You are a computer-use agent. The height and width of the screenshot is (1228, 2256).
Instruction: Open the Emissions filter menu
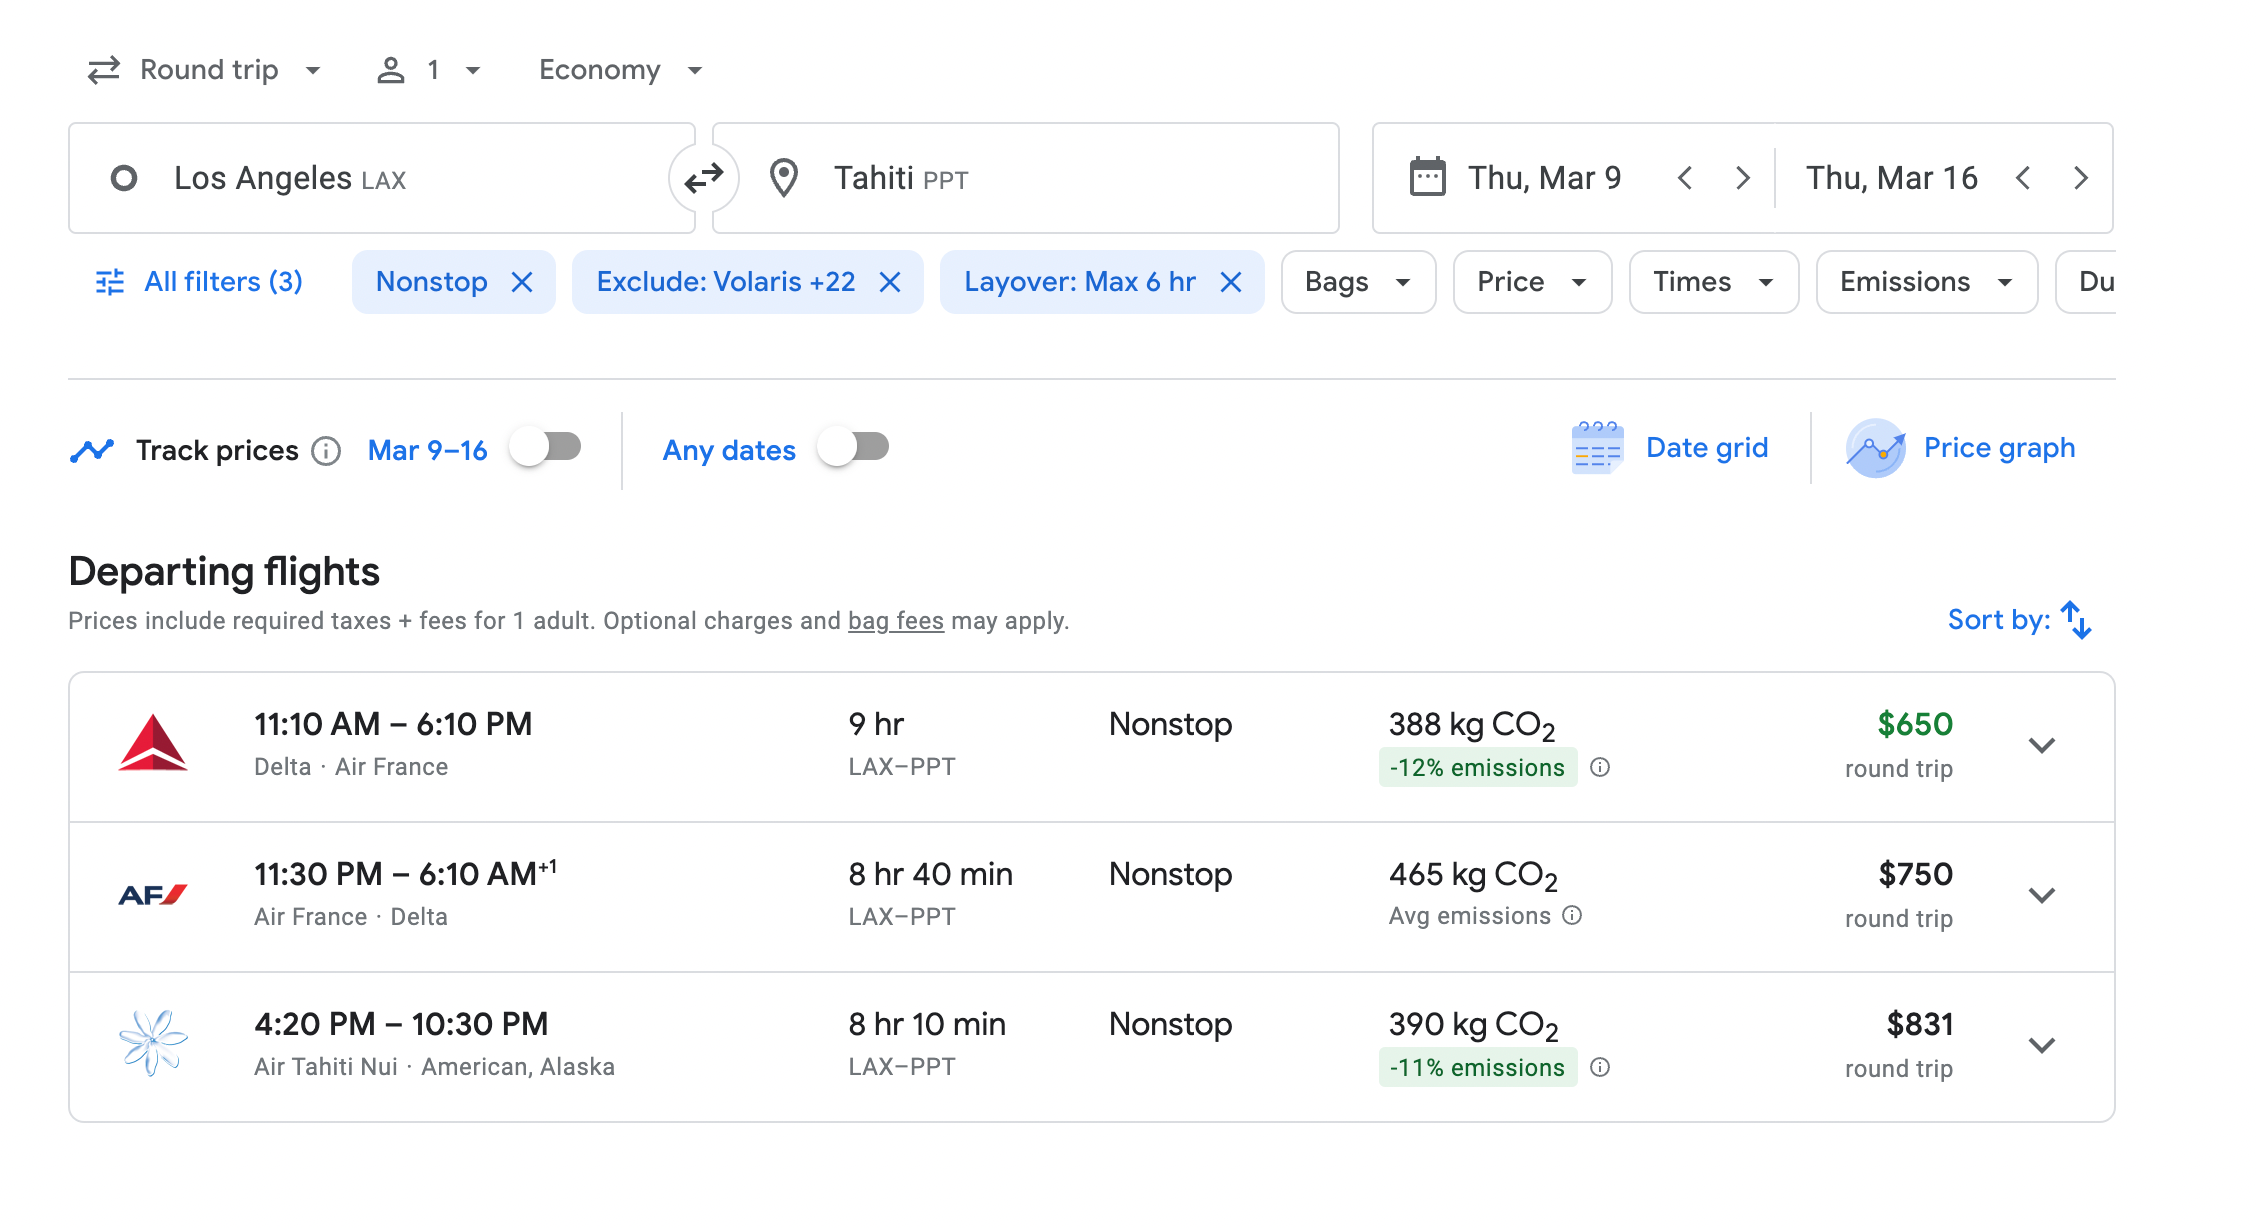(x=1925, y=283)
